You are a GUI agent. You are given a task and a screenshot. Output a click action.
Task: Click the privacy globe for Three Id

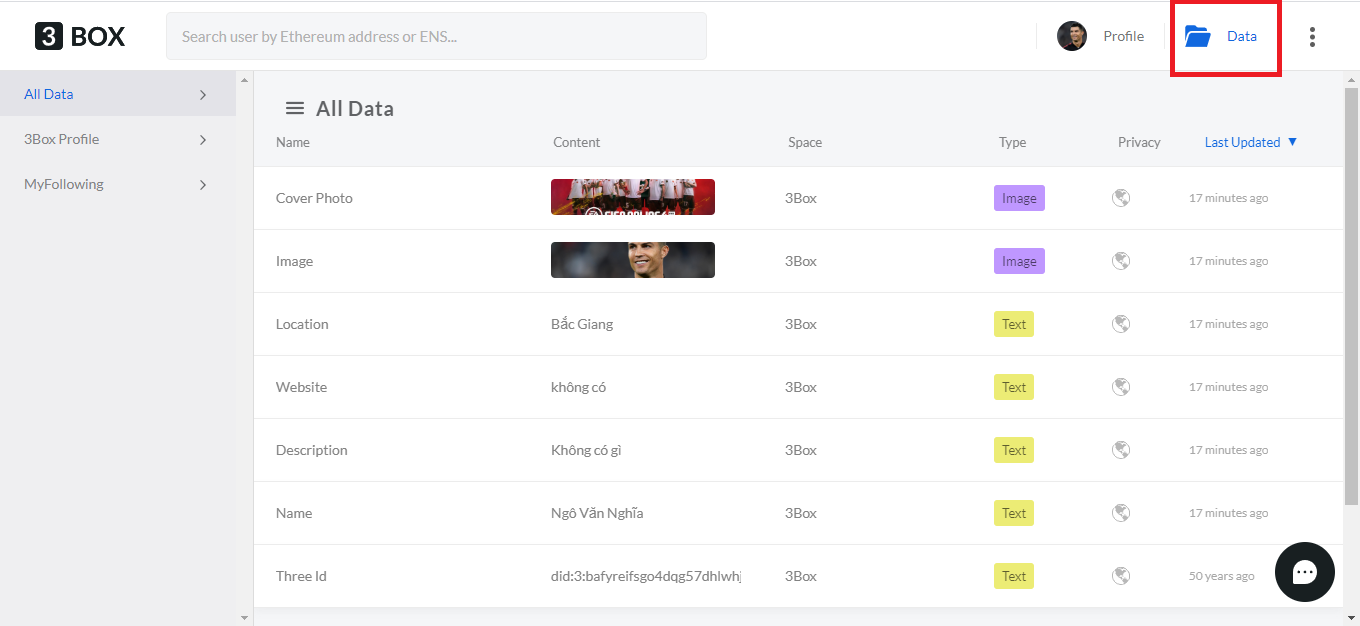tap(1121, 576)
